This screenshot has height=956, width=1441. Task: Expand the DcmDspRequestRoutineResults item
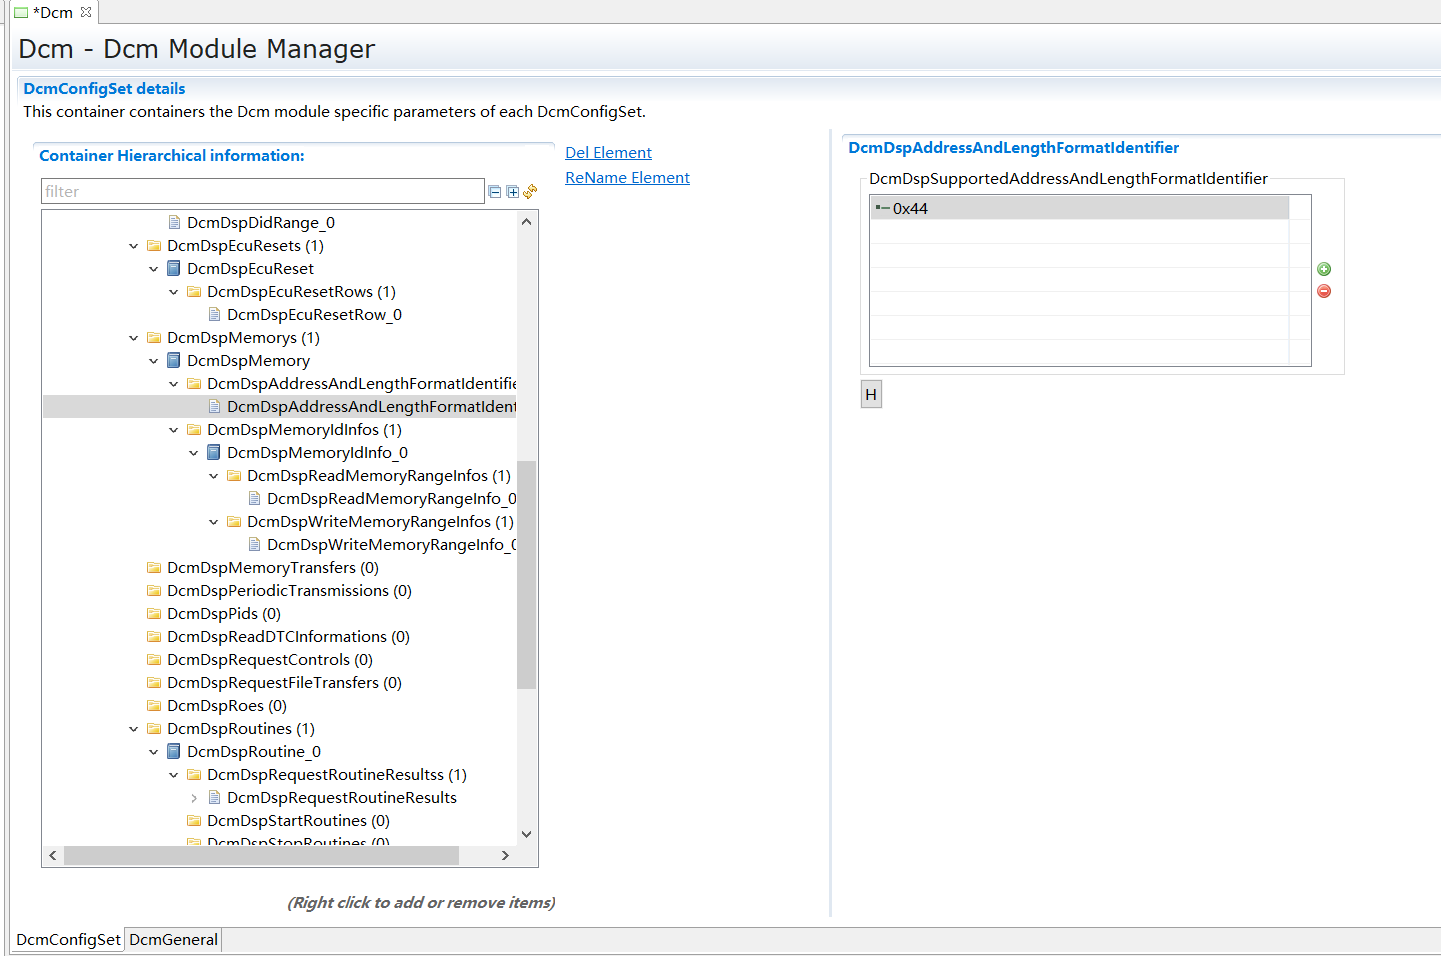click(194, 798)
